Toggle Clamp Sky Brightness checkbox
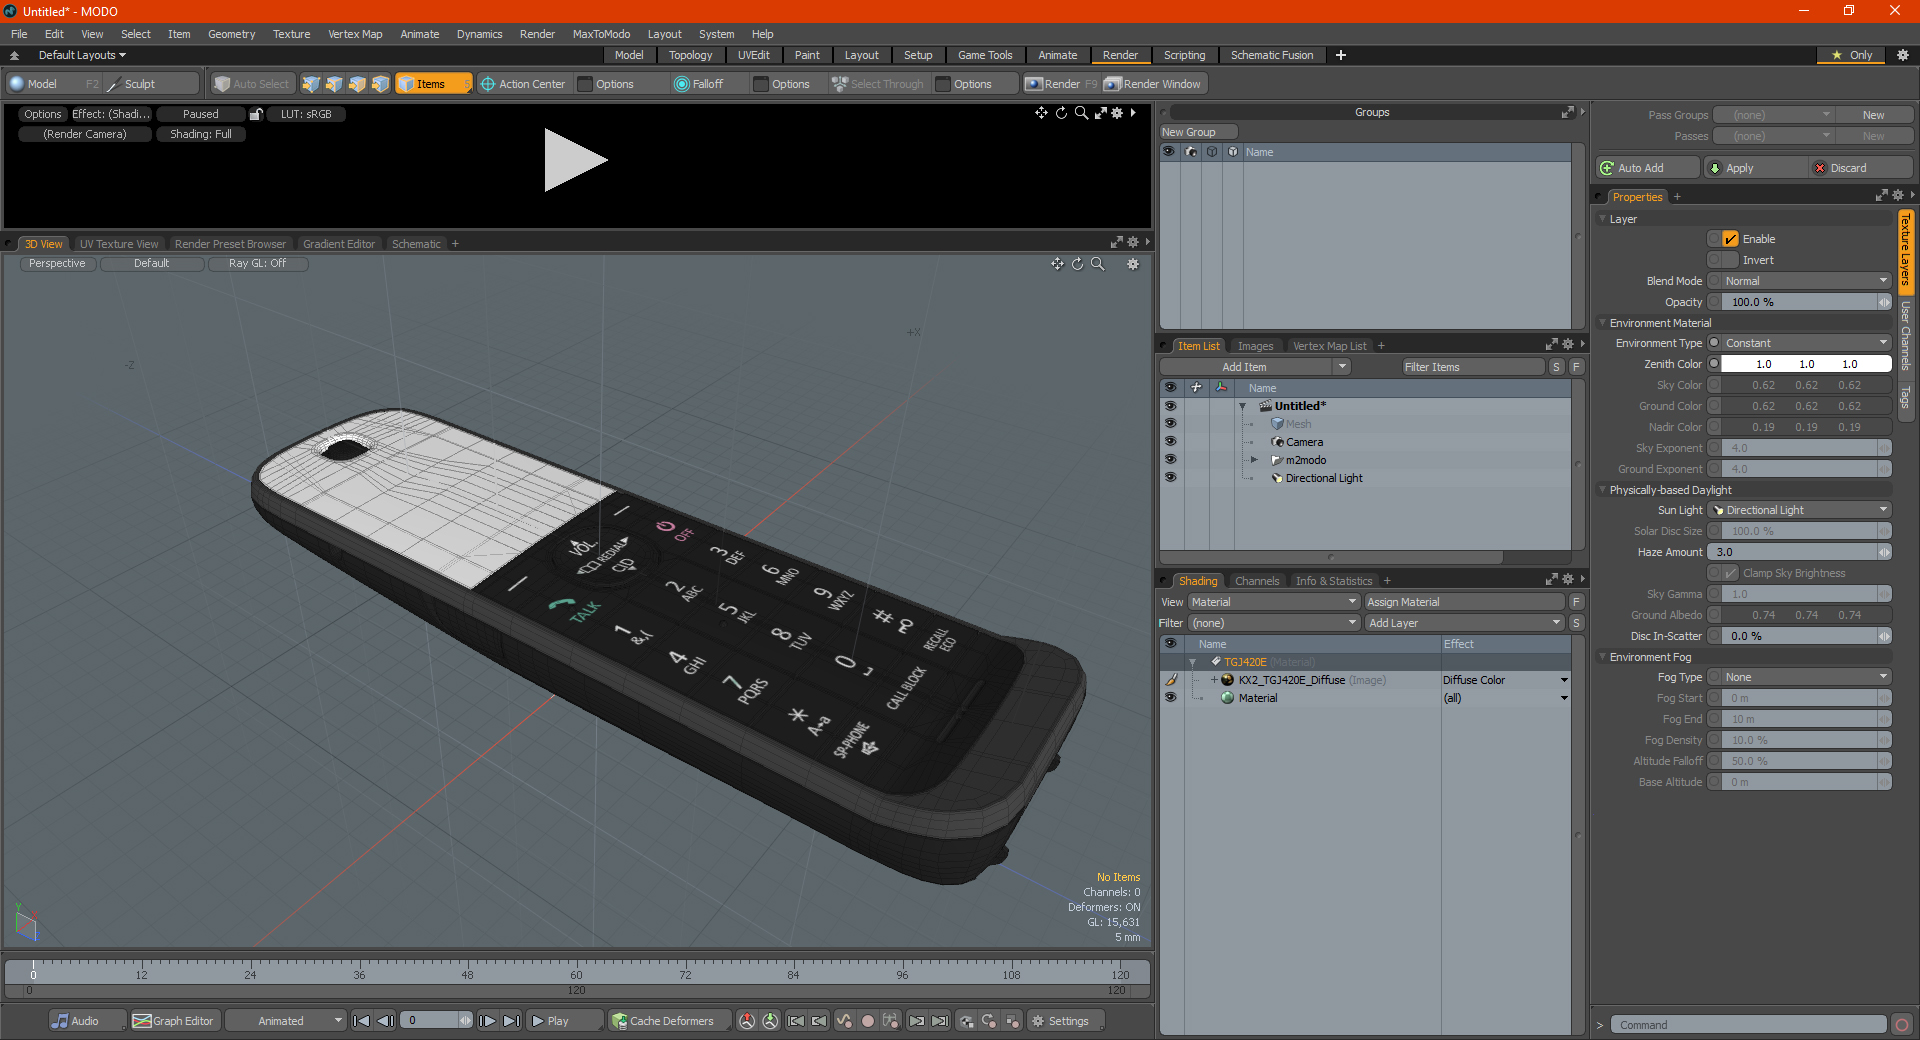Image resolution: width=1920 pixels, height=1040 pixels. 1731,573
